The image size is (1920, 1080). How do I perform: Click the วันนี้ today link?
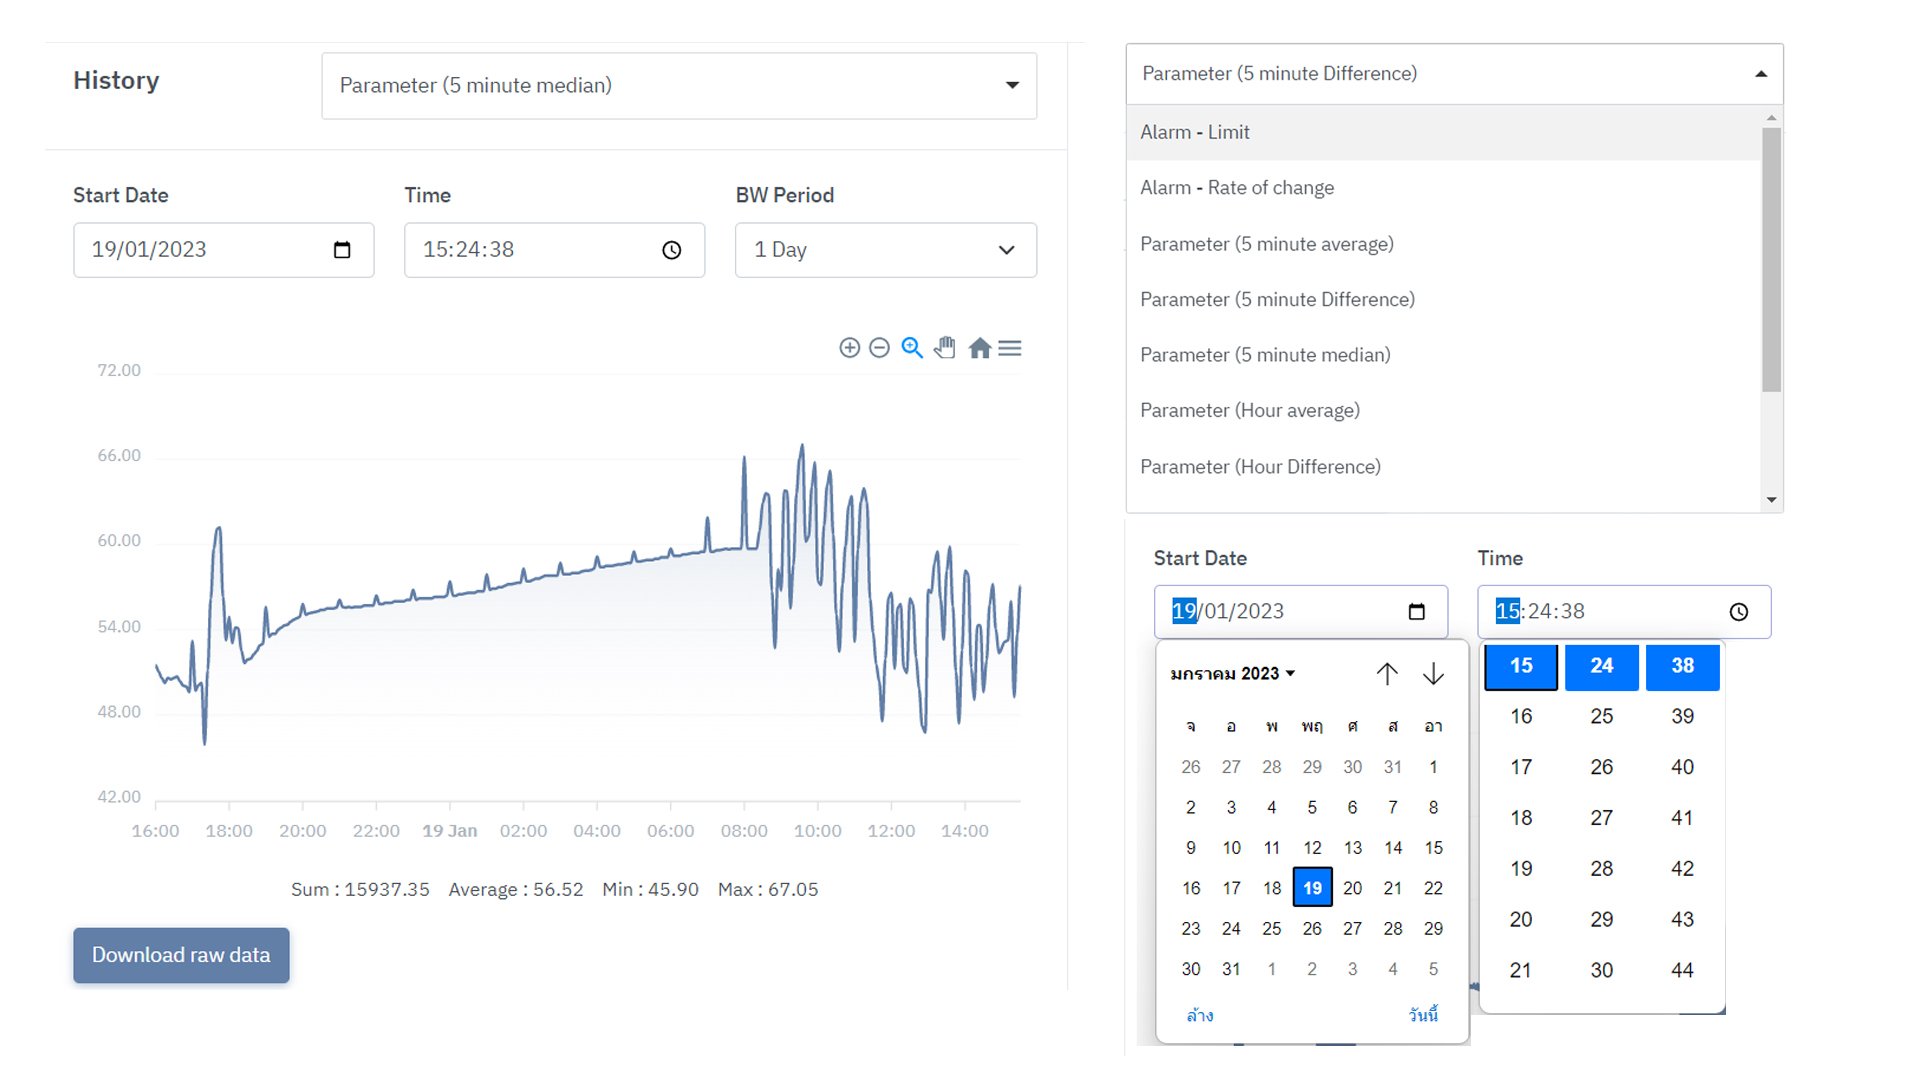[1423, 1015]
